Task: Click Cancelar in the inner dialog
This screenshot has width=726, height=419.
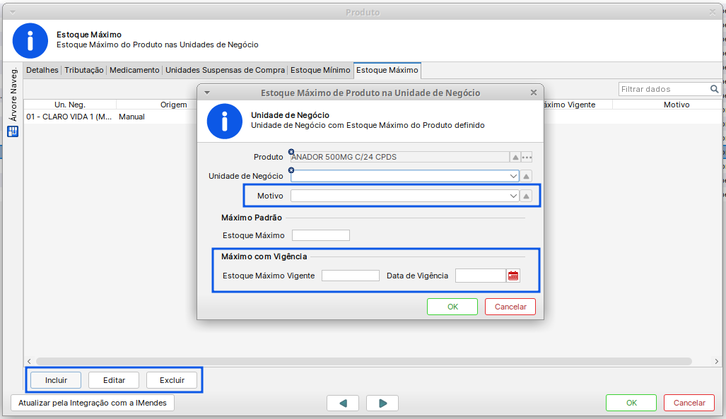Action: [510, 306]
